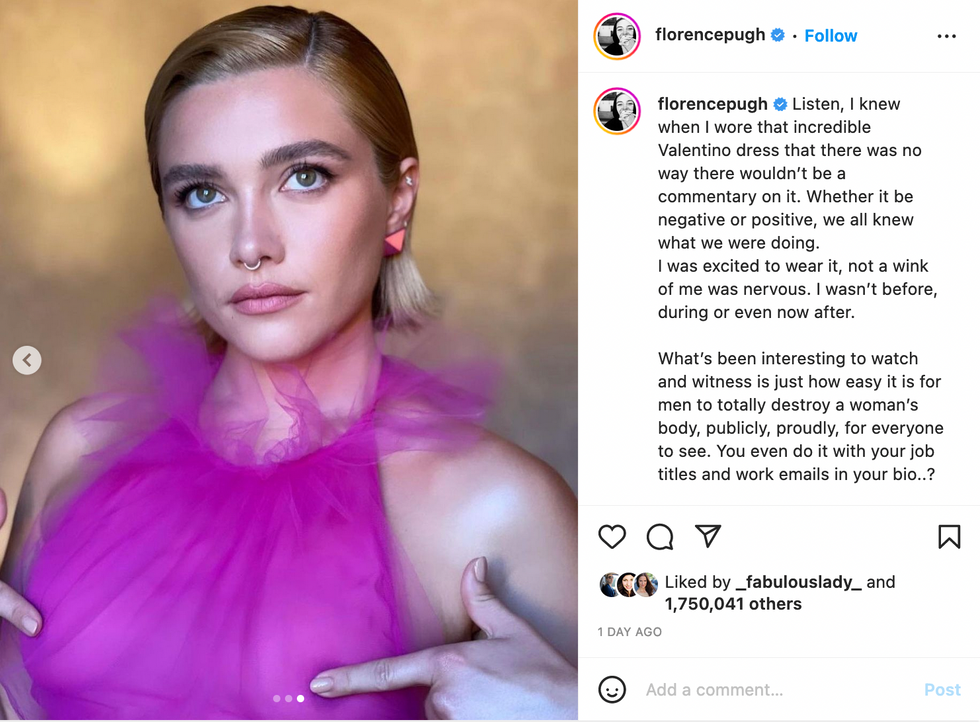Screen dimensions: 980x722
Task: Click the verified badge in the header
Action: [777, 35]
